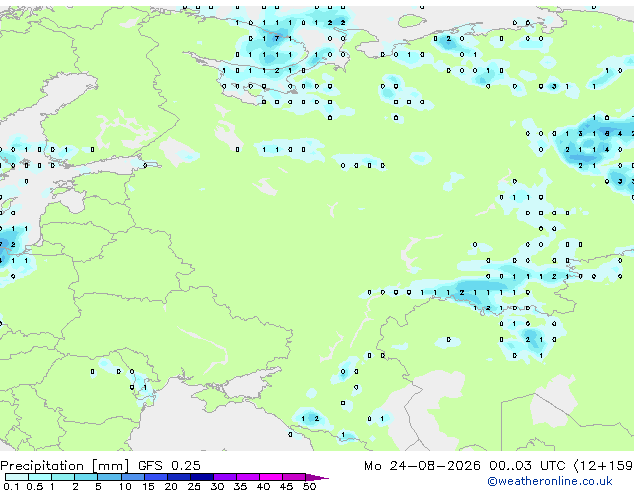The width and height of the screenshot is (634, 490).
Task: Select the navy swatch between 25 and 30
Action: pos(202,477)
